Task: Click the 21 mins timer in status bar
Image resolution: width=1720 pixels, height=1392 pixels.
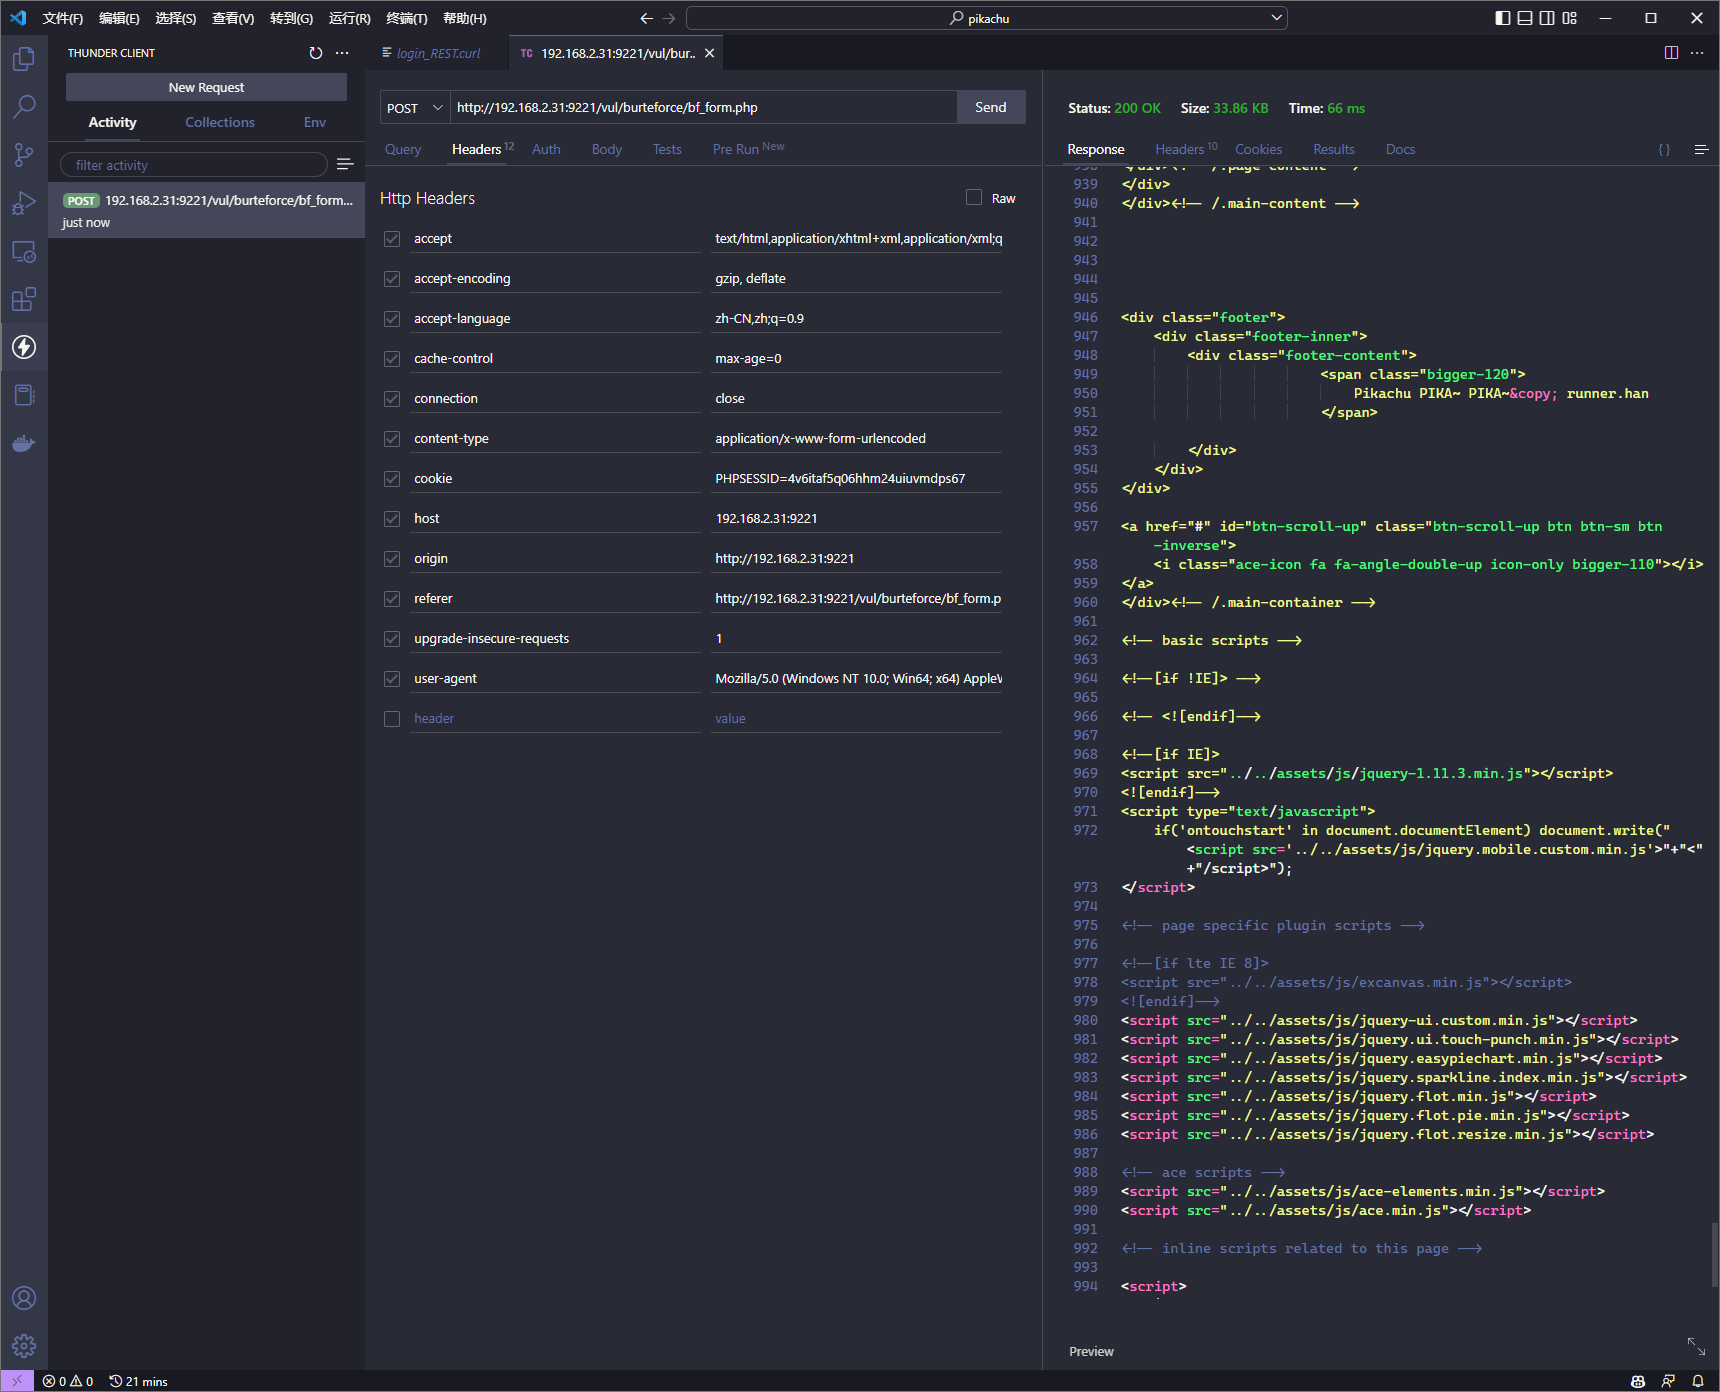Action: [x=139, y=1381]
